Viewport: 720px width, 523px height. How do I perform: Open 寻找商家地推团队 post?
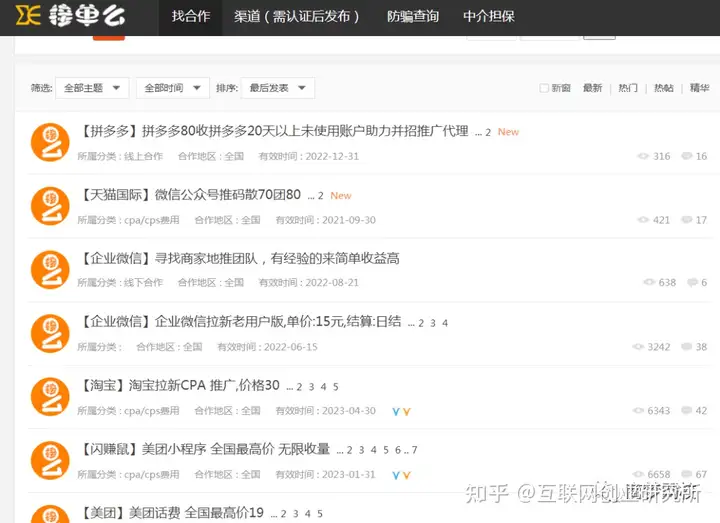click(240, 259)
